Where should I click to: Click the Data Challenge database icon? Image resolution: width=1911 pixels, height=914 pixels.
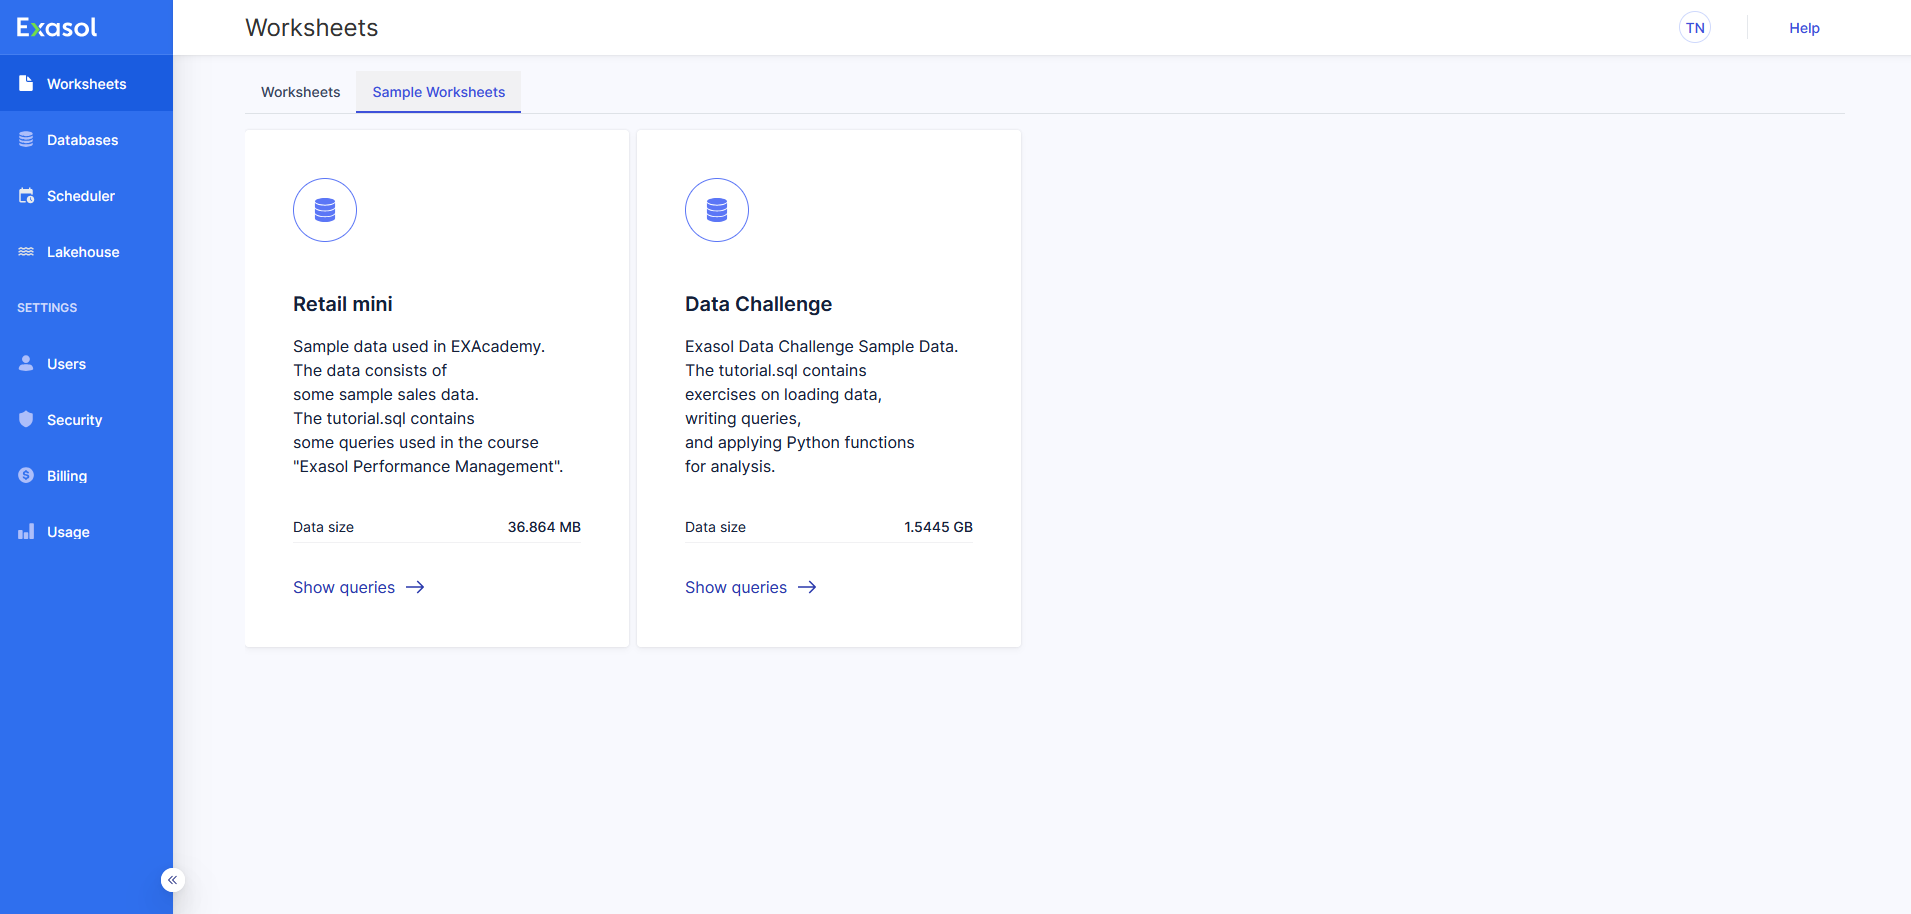coord(717,210)
